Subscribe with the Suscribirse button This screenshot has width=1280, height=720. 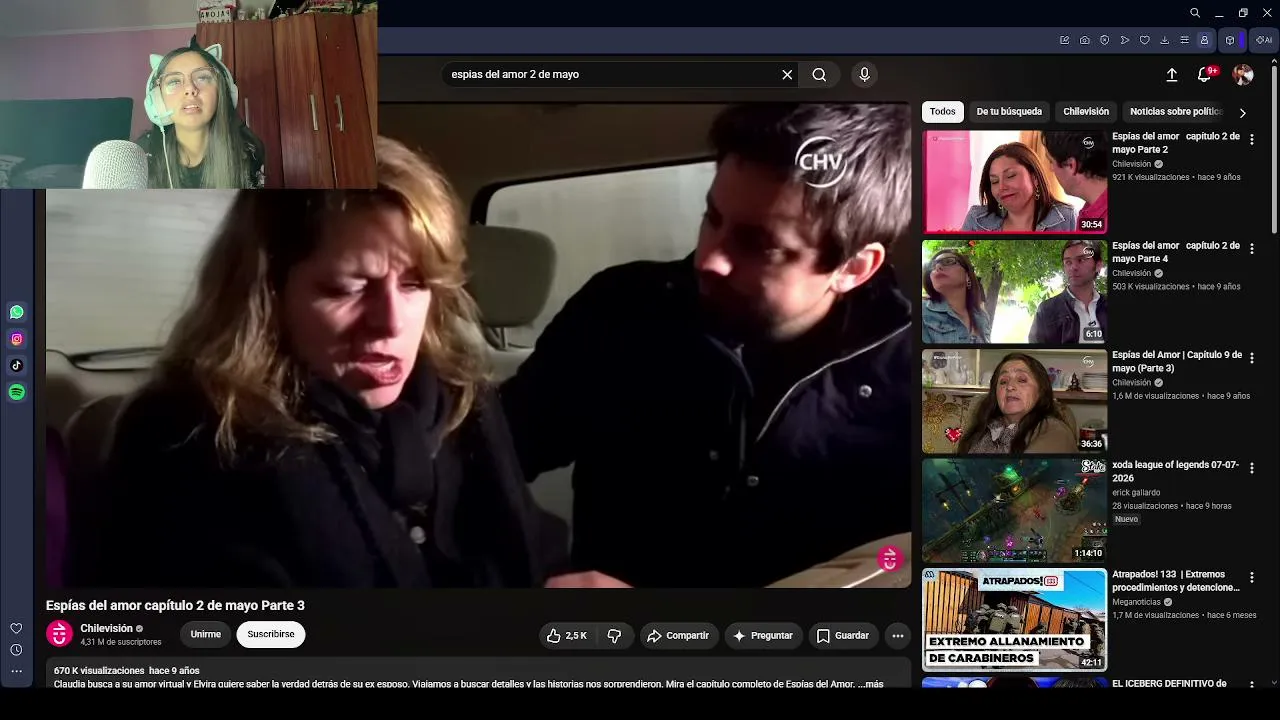click(271, 634)
